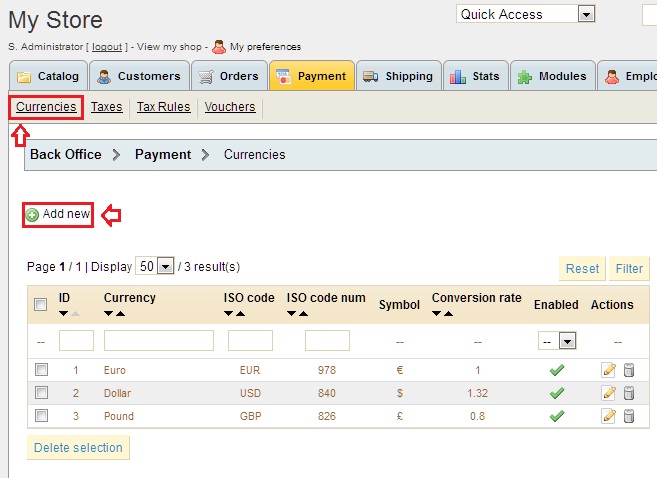The height and width of the screenshot is (478, 657).
Task: Click the edit pencil icon for Euro
Action: (x=608, y=370)
